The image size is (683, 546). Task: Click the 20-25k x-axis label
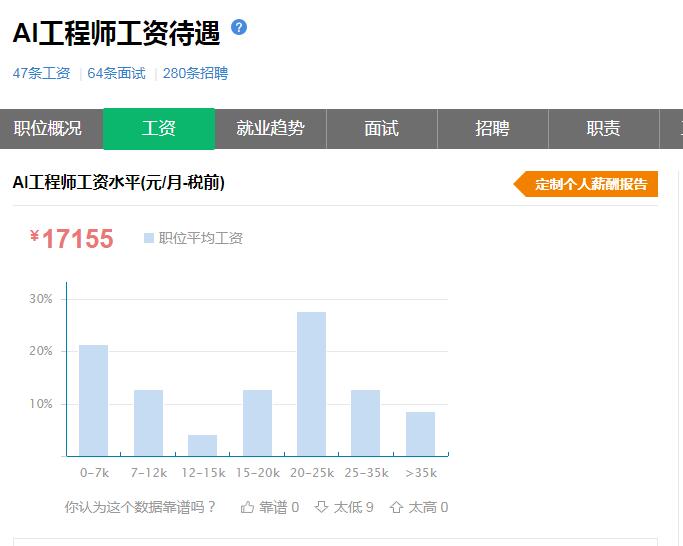coord(312,473)
